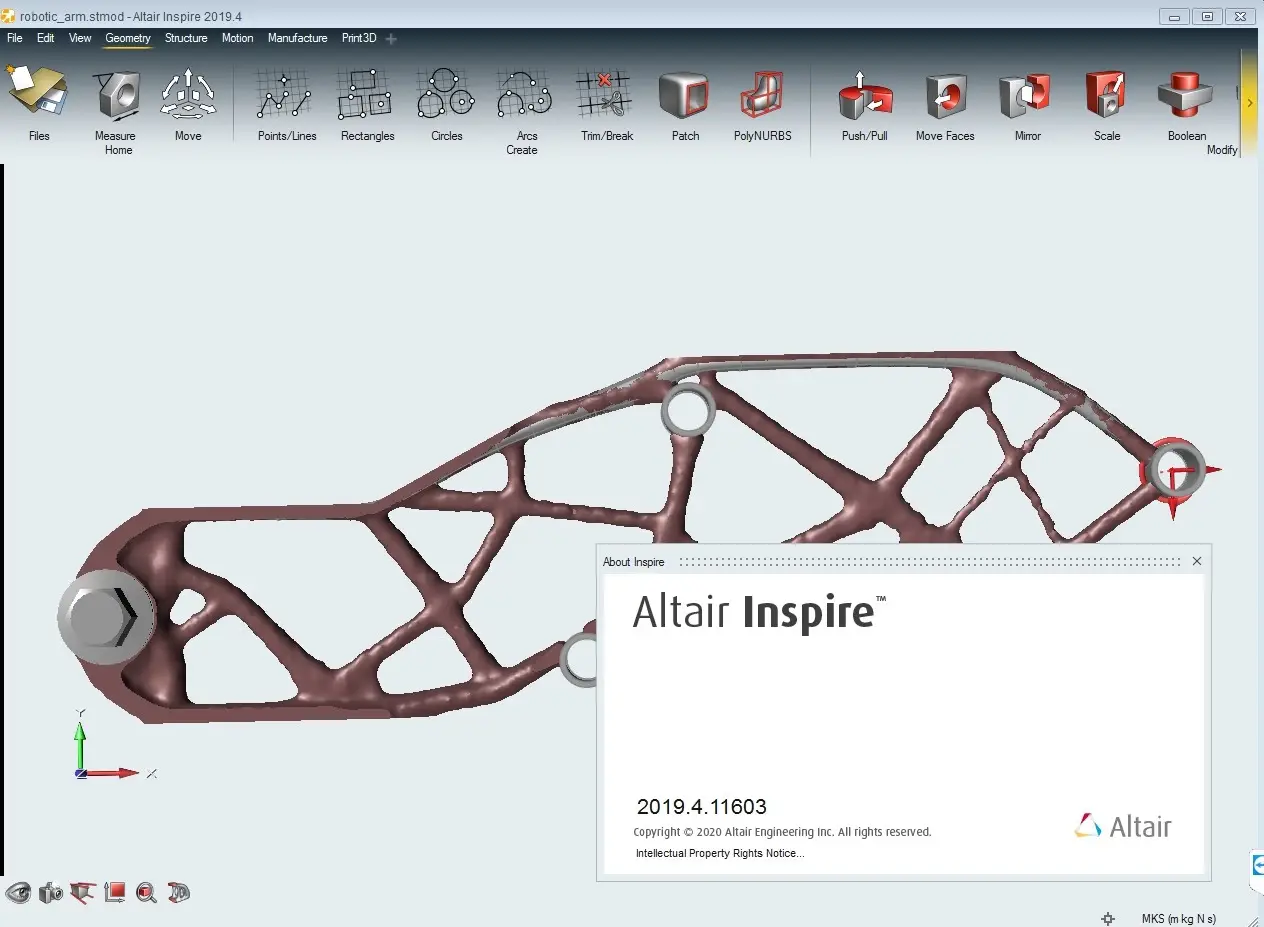Image resolution: width=1264 pixels, height=927 pixels.
Task: Activate the Move tool
Action: 188,95
